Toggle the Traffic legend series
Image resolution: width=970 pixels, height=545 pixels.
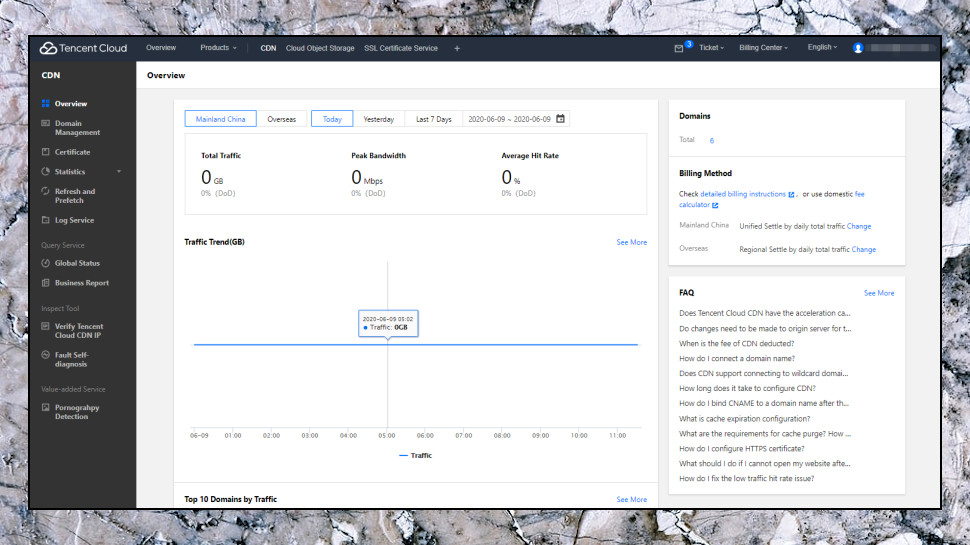416,455
